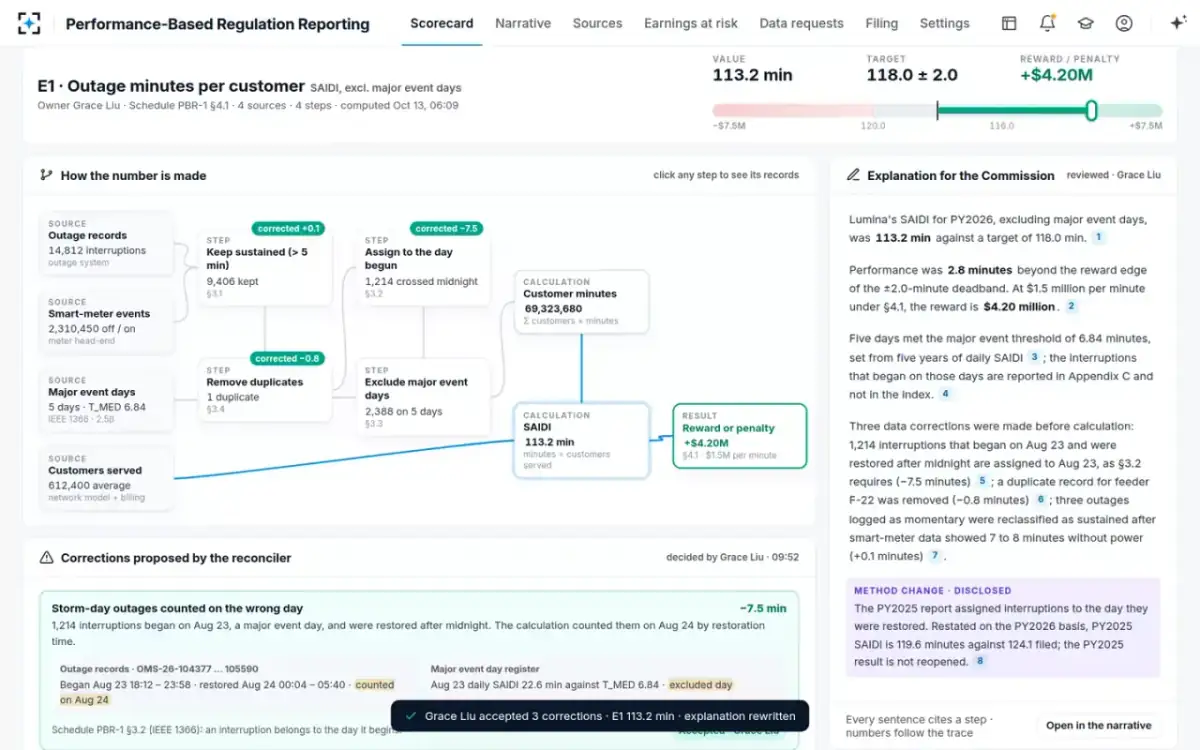Open the learning cap icon

click(x=1085, y=23)
